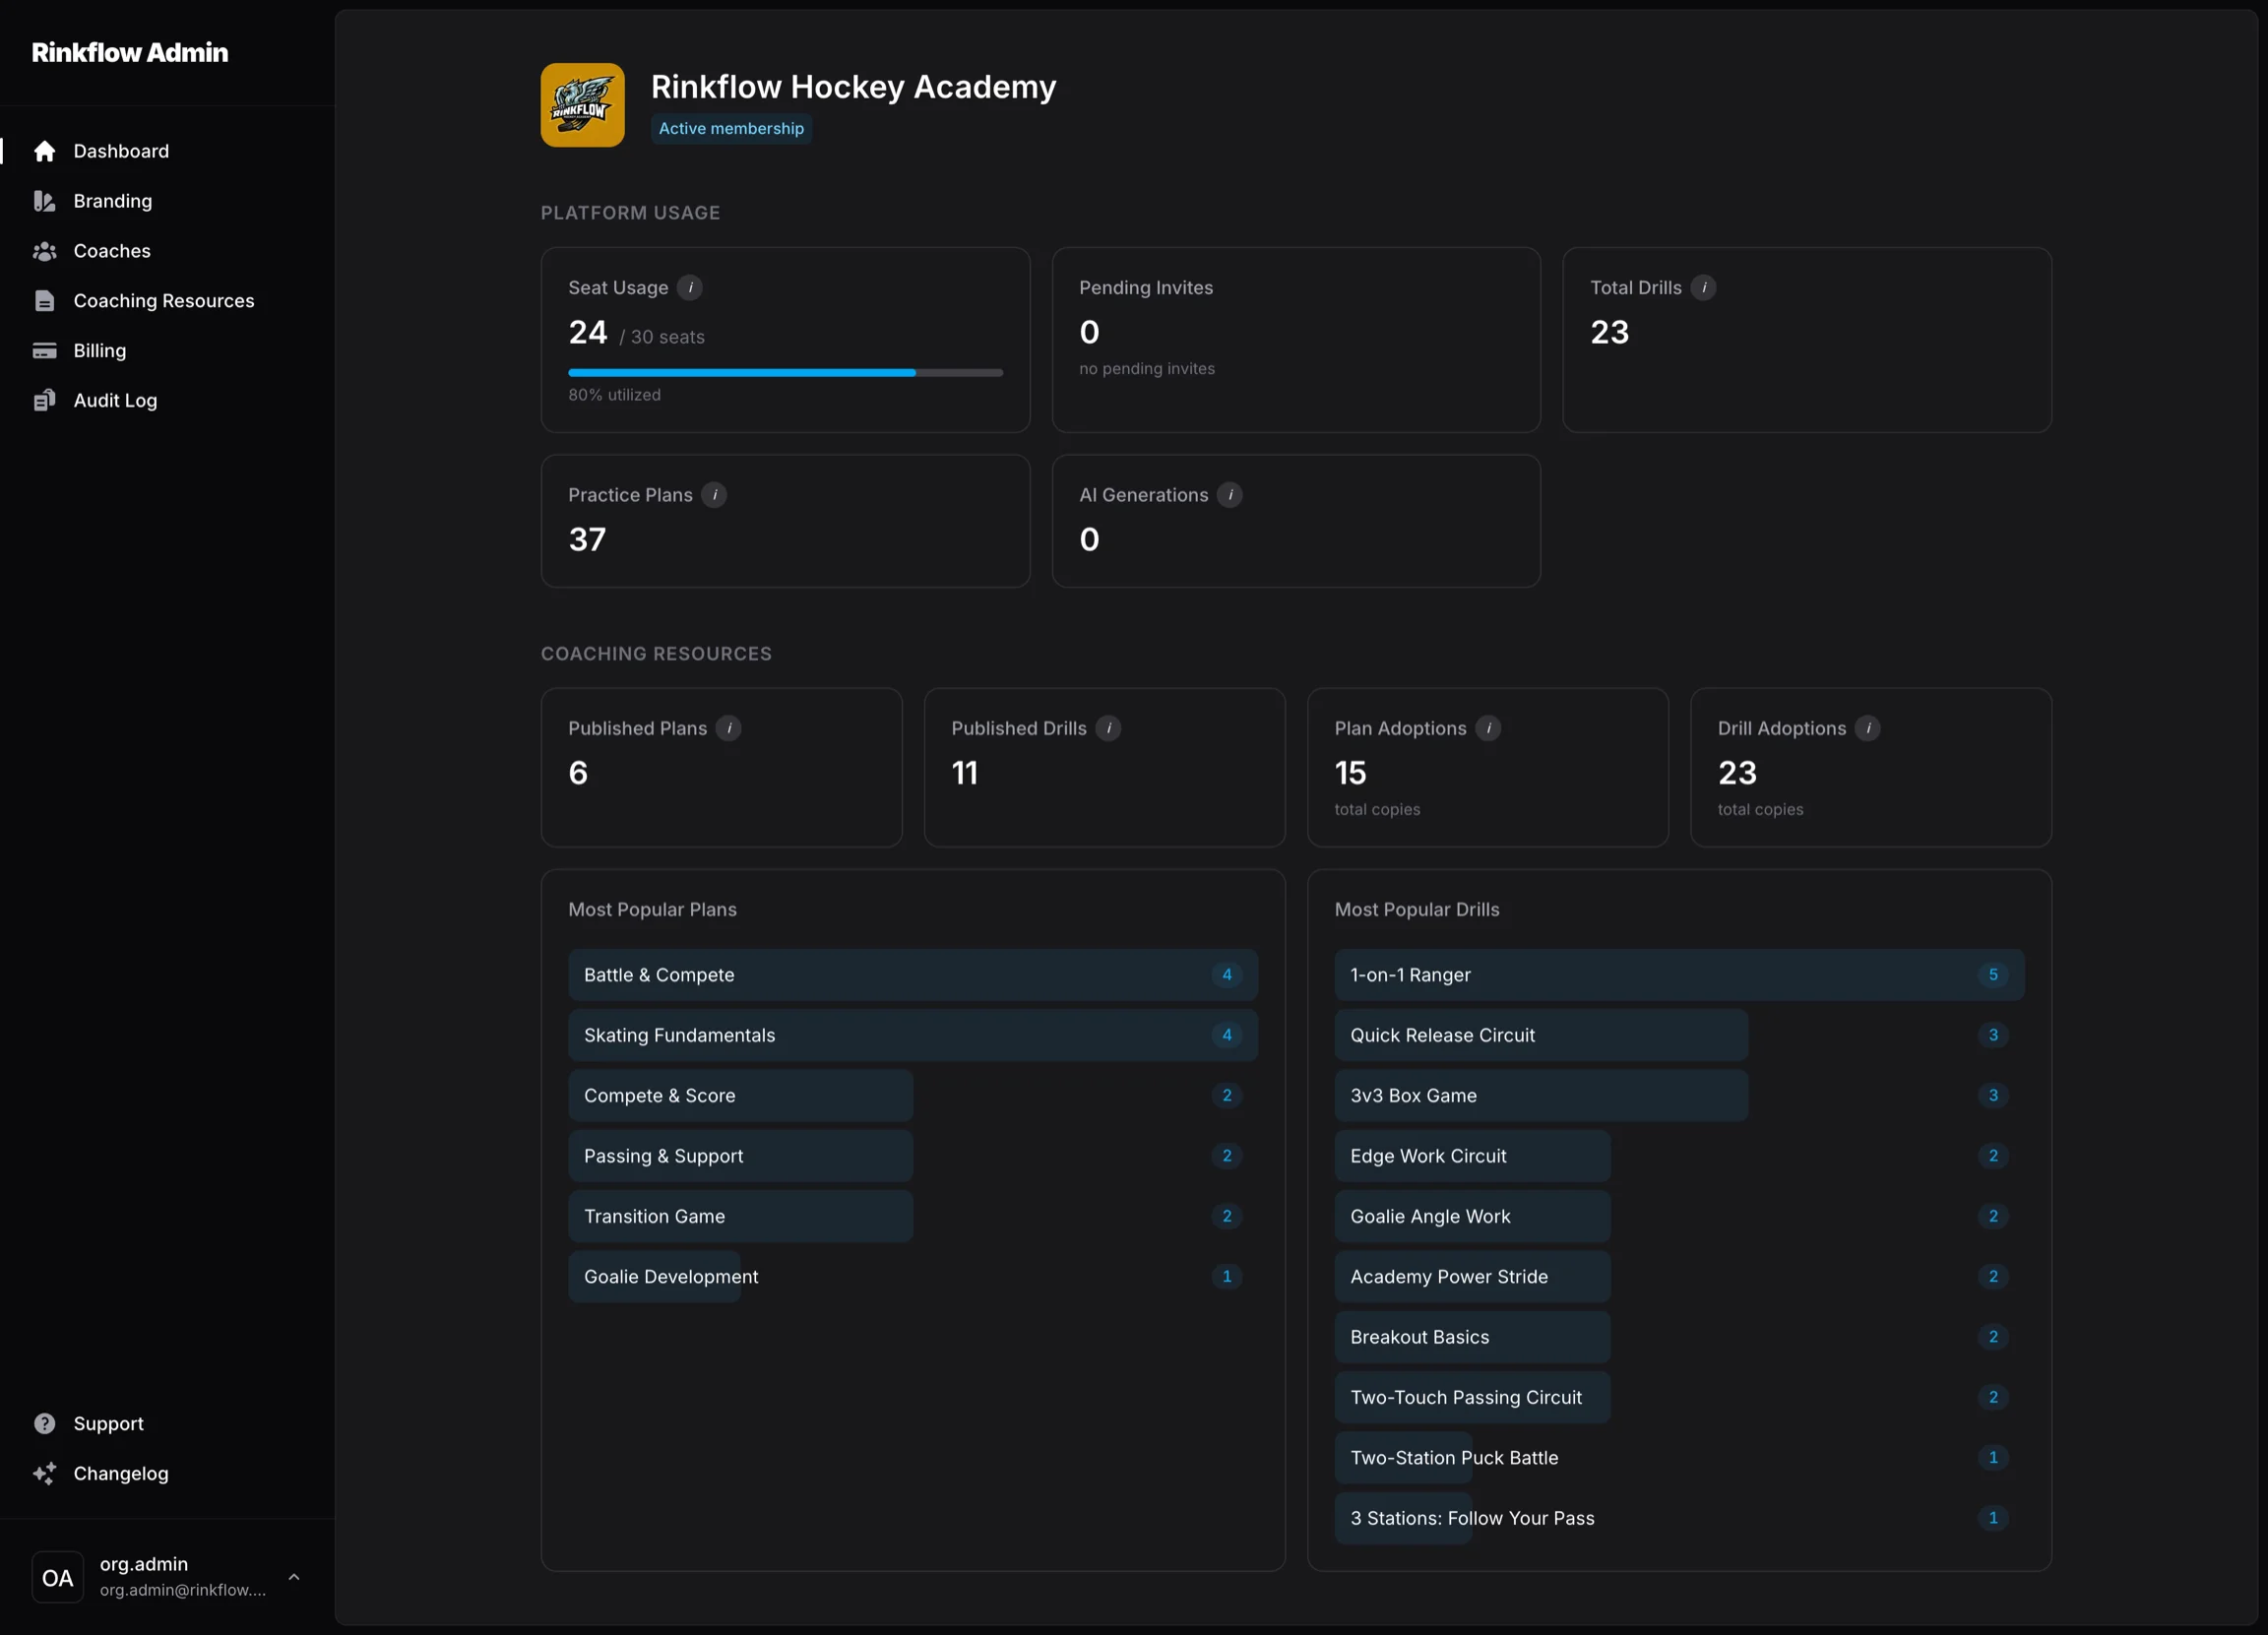Screen dimensions: 2268x1635
Task: Click the Branding palette icon
Action: pos(44,201)
